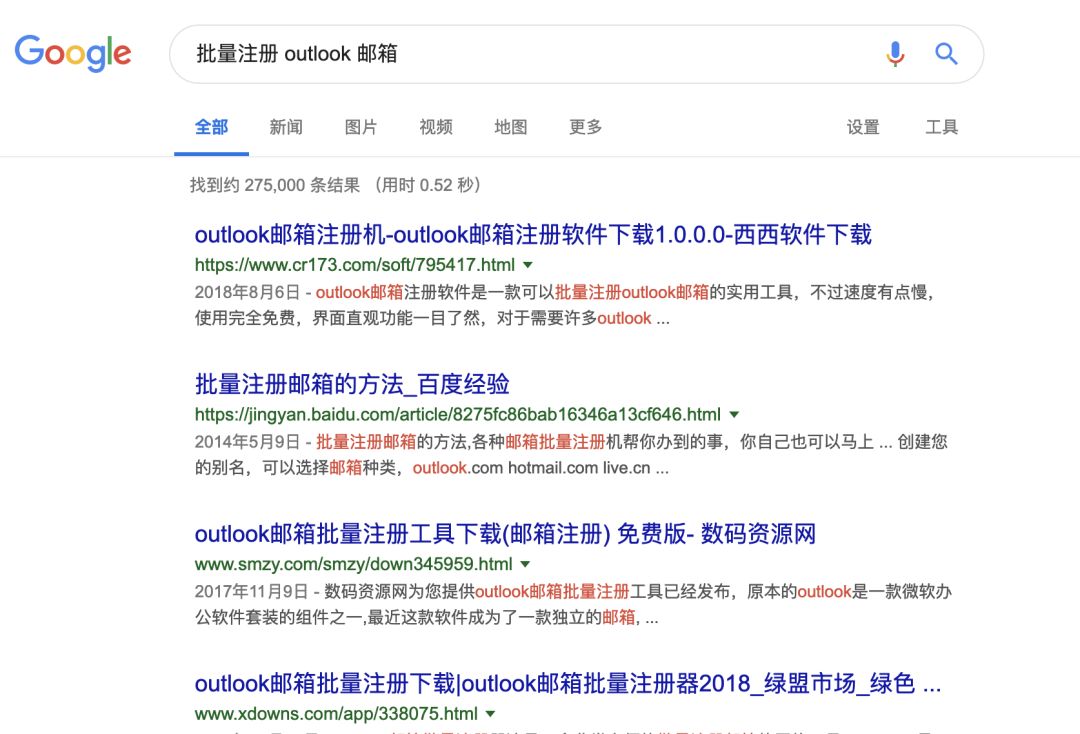1080x734 pixels.
Task: Switch to the 新闻 tab
Action: click(286, 127)
